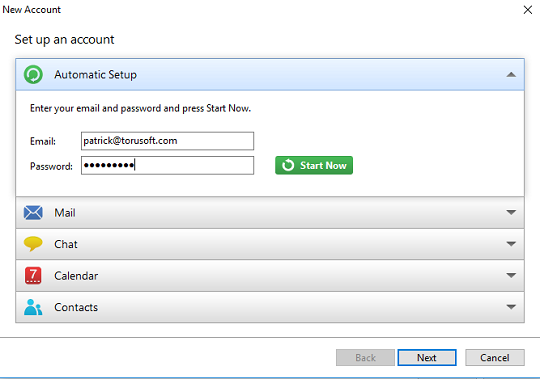Screen dimensions: 540x379
Task: Expand the Chat section arrow
Action: pos(511,244)
